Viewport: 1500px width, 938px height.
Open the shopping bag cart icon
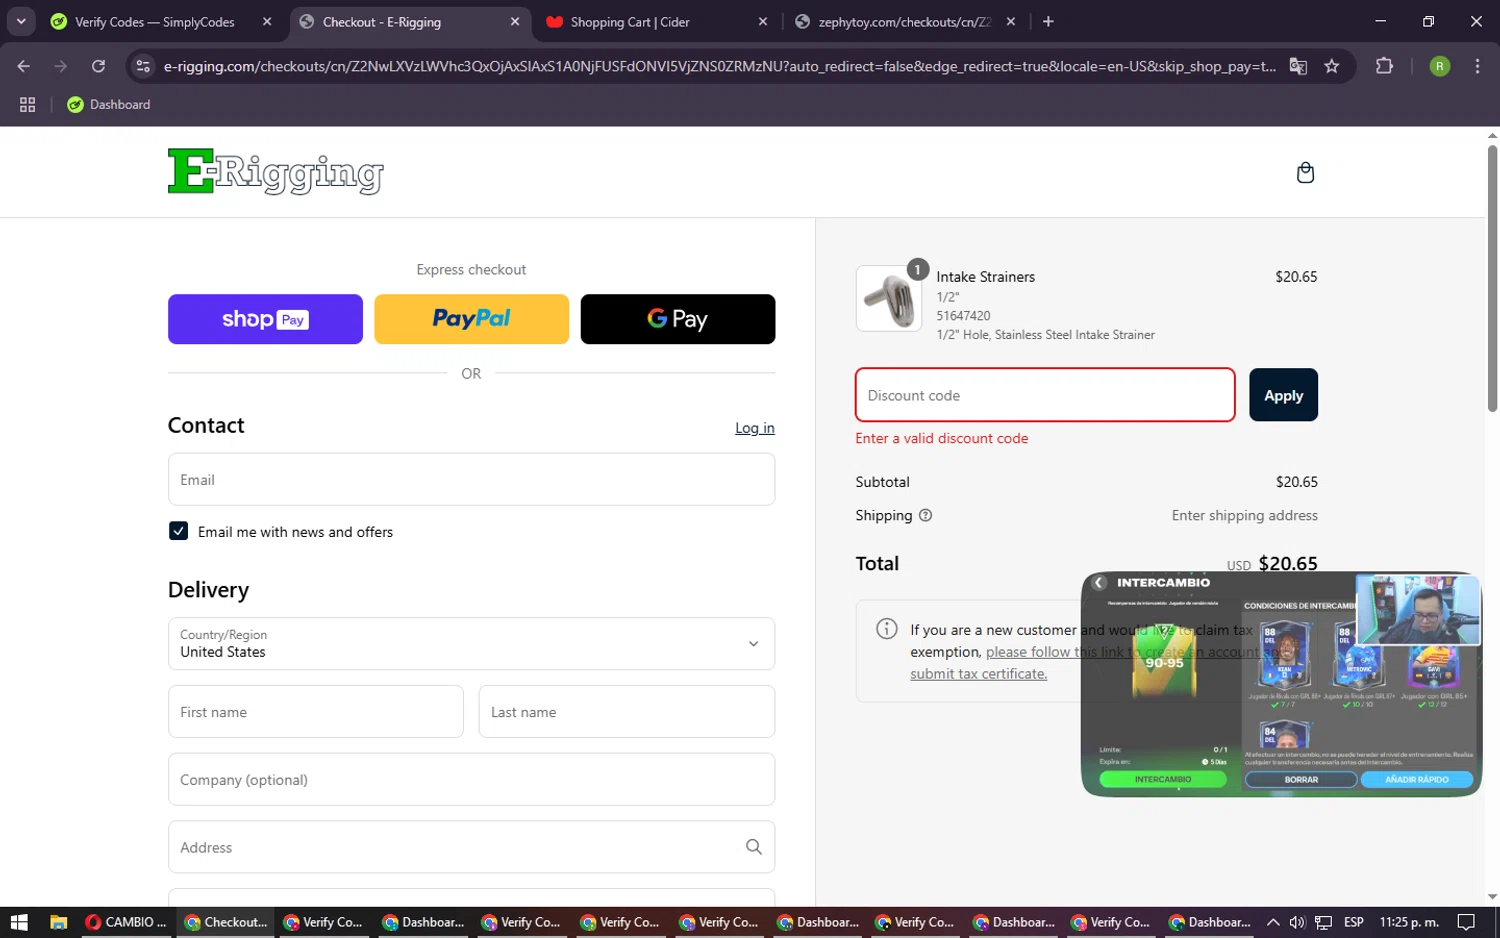coord(1305,173)
